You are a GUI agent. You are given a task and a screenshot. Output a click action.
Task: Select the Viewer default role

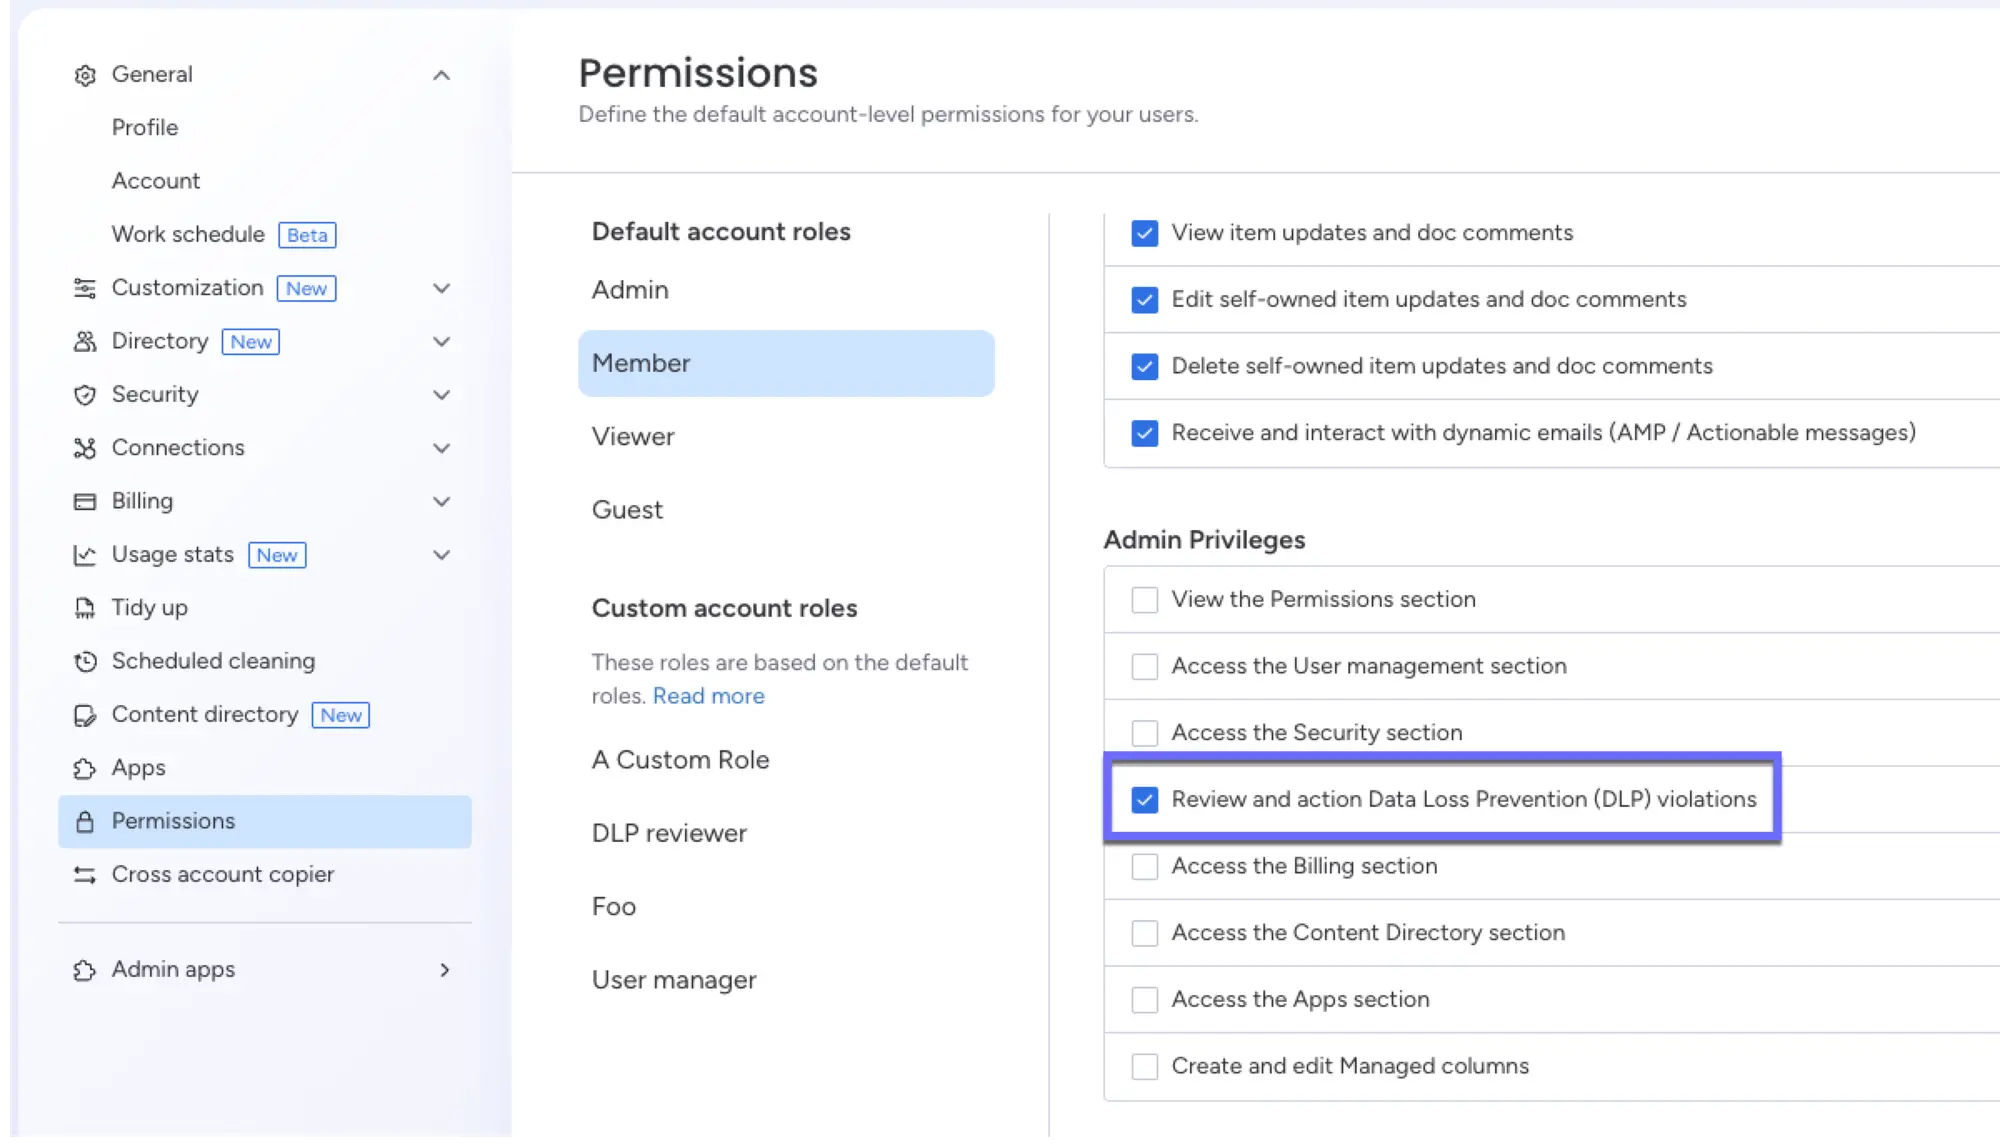633,437
